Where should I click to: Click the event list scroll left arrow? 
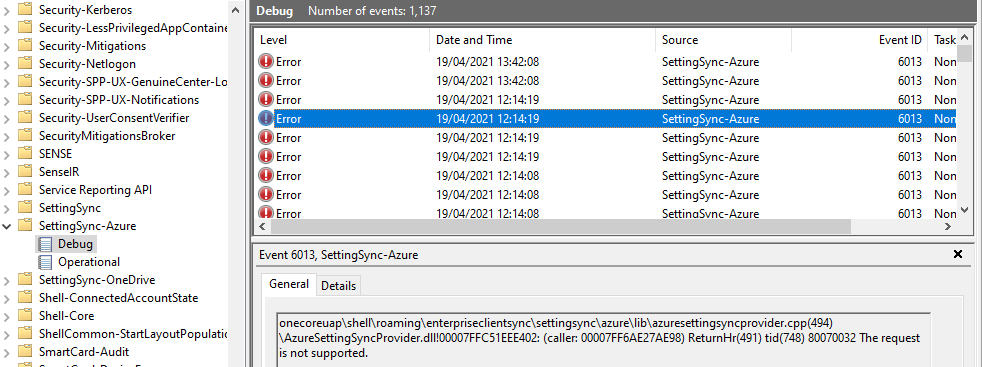pos(262,226)
